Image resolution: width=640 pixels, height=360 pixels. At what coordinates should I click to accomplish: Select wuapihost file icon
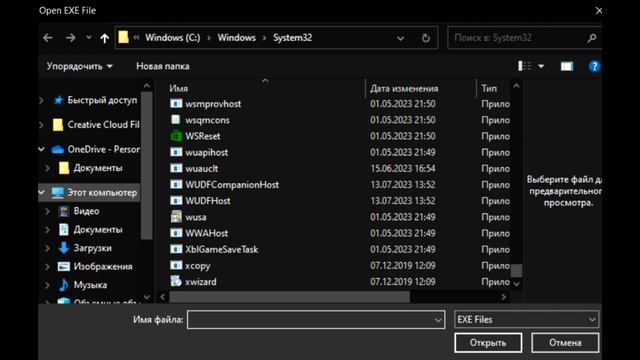176,152
